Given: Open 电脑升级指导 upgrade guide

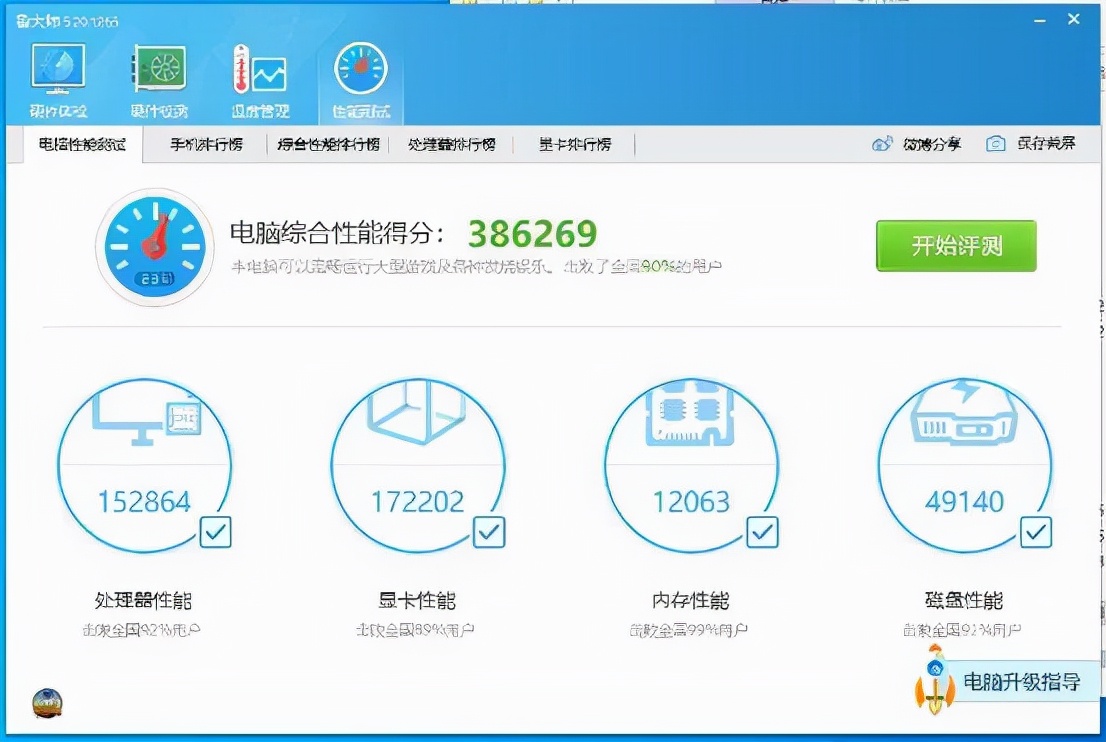Looking at the screenshot, I should tap(1021, 683).
